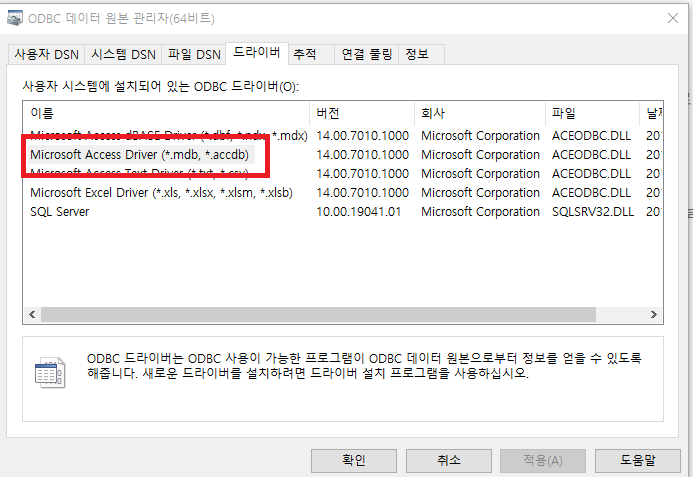This screenshot has width=693, height=477.
Task: Click the 확인 button
Action: [354, 461]
